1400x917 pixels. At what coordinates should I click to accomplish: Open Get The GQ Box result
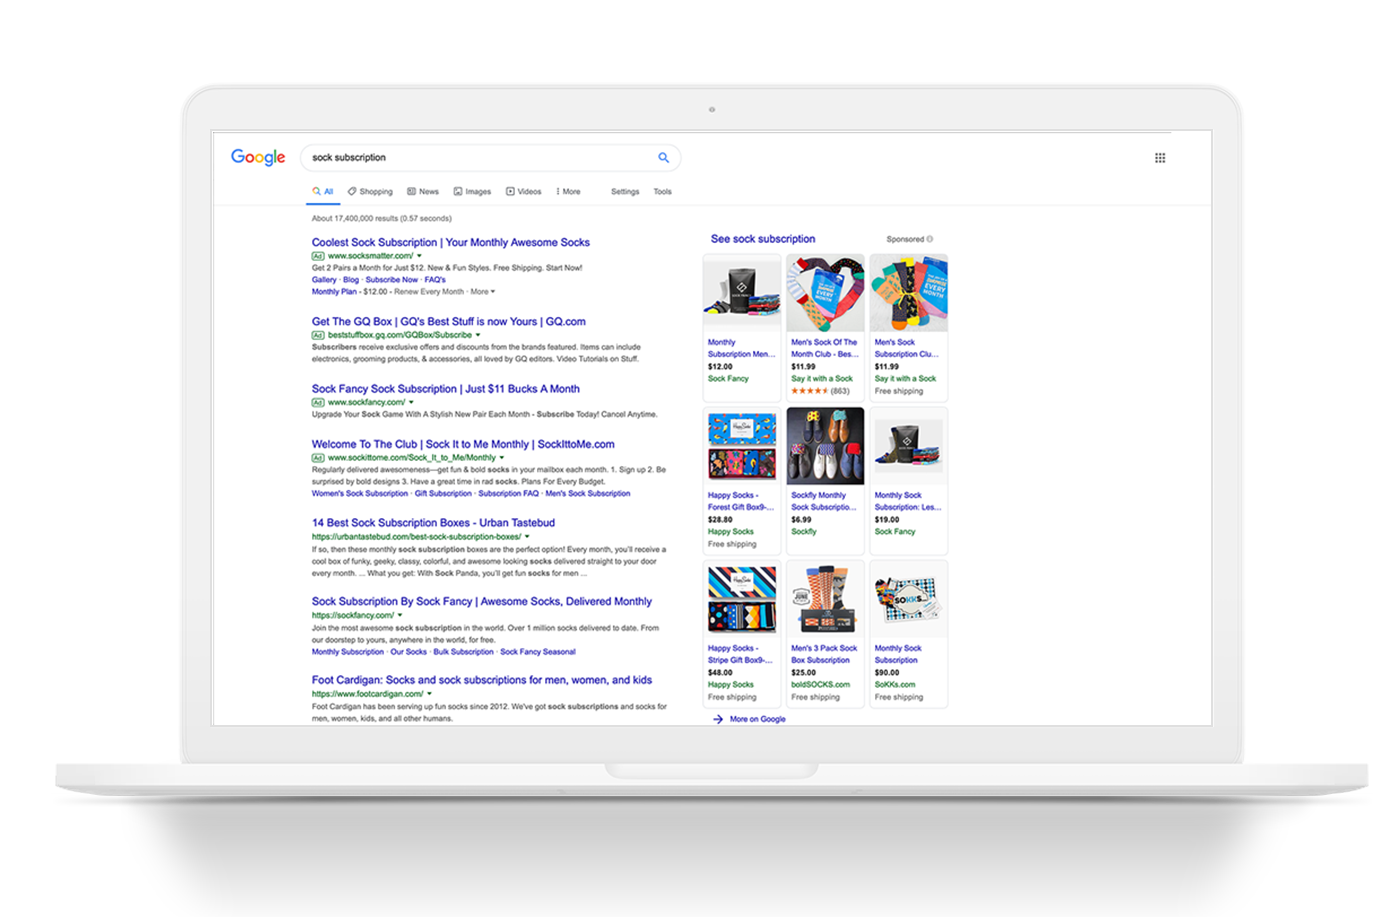point(448,321)
